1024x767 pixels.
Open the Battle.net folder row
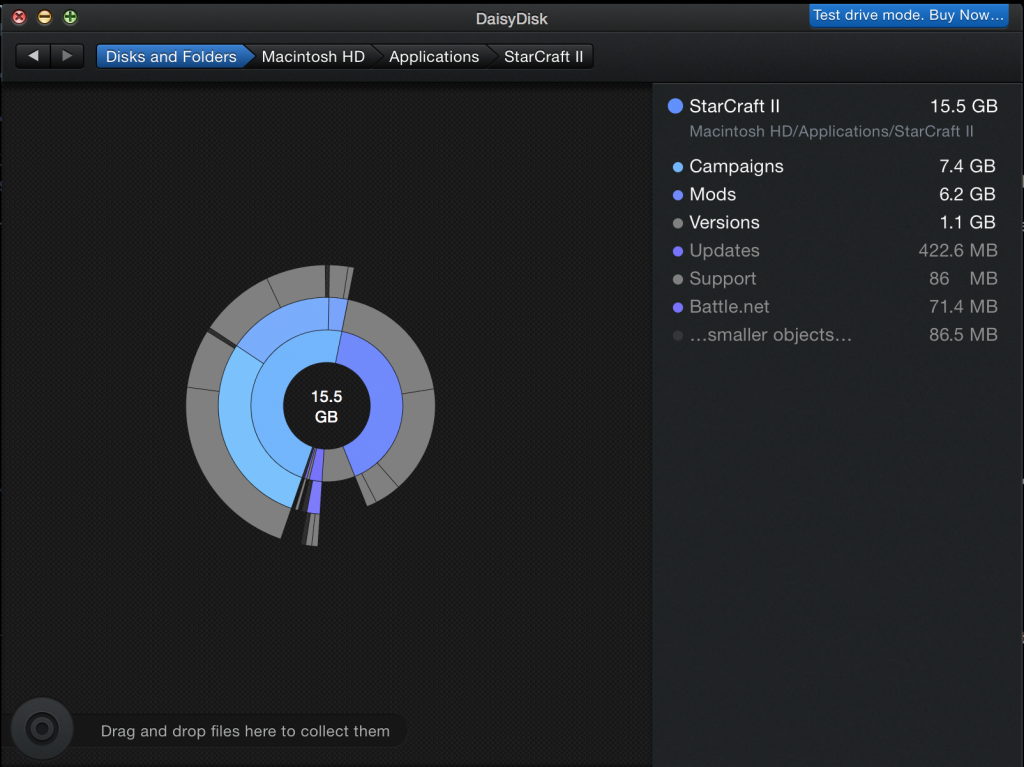tap(833, 306)
